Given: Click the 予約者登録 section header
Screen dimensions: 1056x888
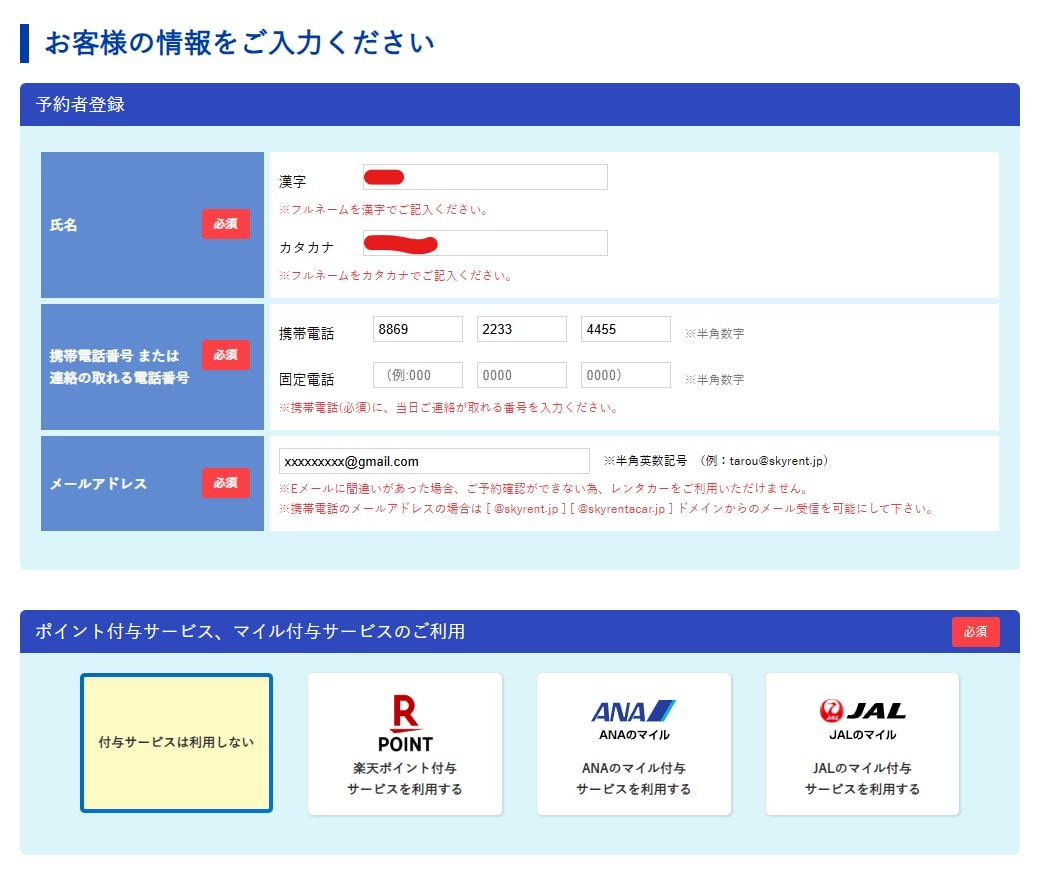Looking at the screenshot, I should (519, 104).
